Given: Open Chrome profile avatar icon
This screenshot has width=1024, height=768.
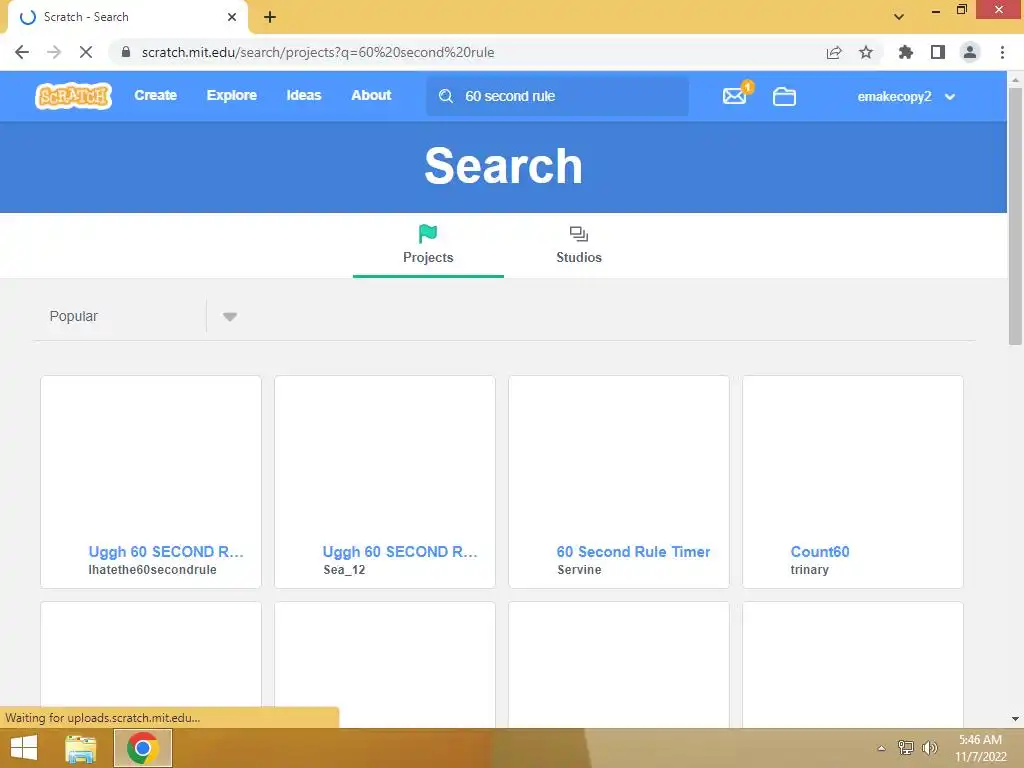Looking at the screenshot, I should (x=970, y=52).
